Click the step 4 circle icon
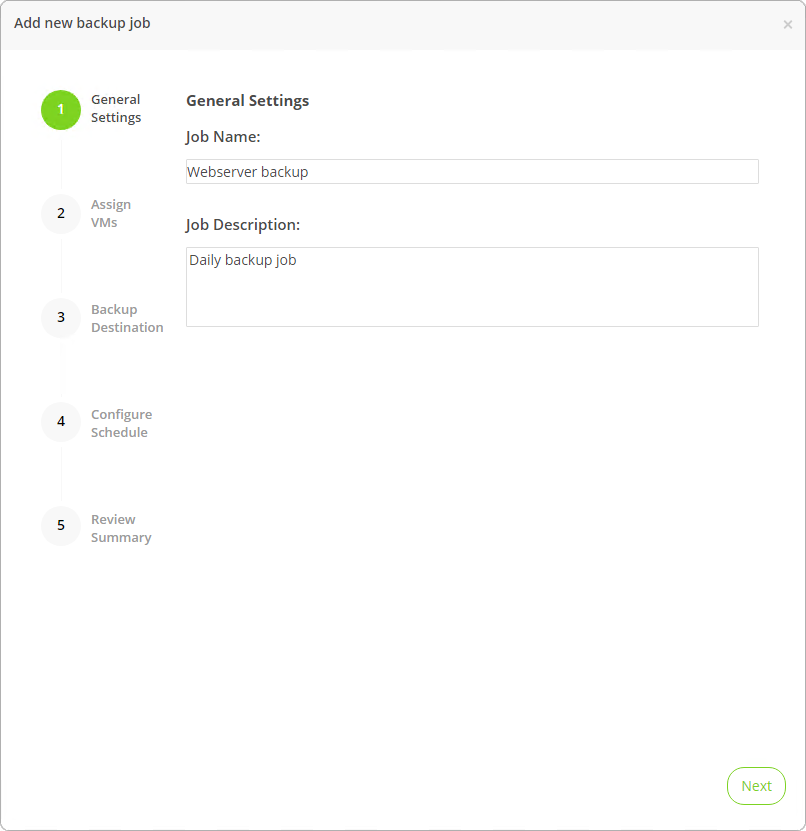The image size is (806, 831). pyautogui.click(x=61, y=422)
